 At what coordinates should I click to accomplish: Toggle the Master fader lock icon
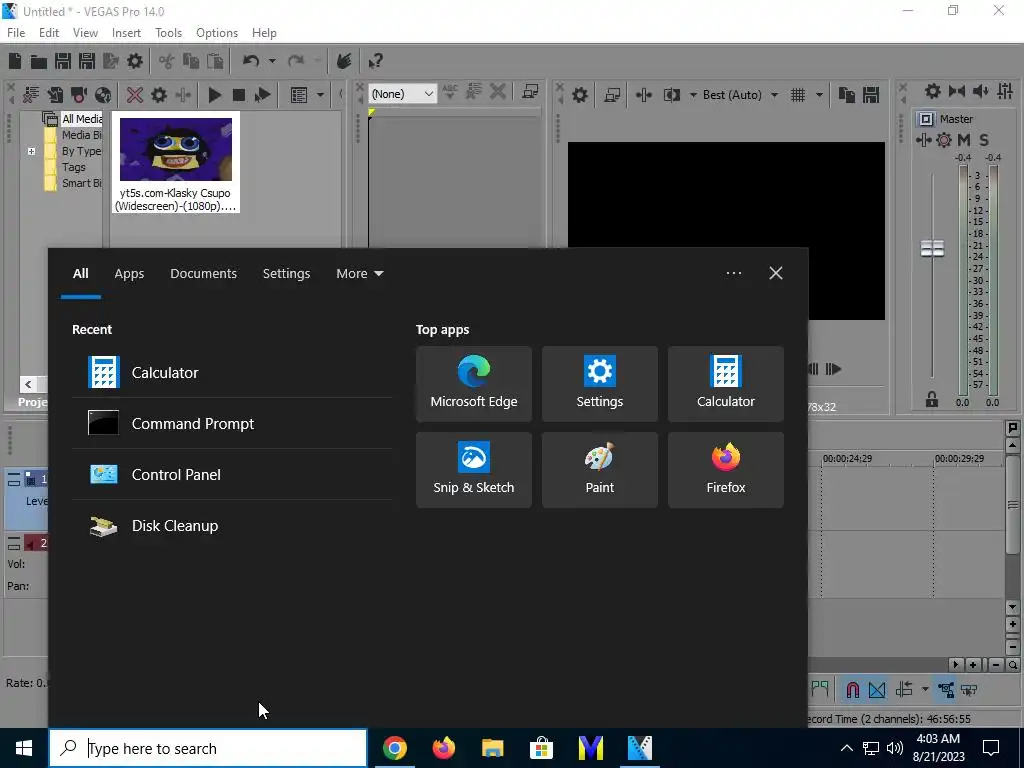point(932,400)
